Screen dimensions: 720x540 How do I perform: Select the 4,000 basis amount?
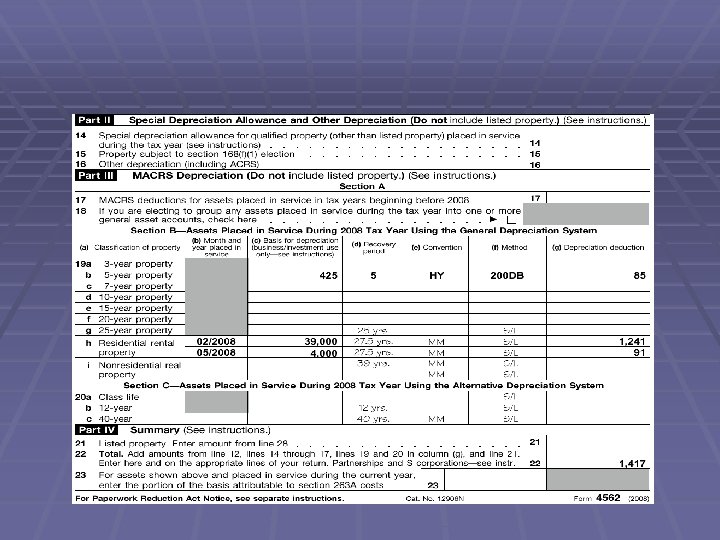tap(324, 354)
